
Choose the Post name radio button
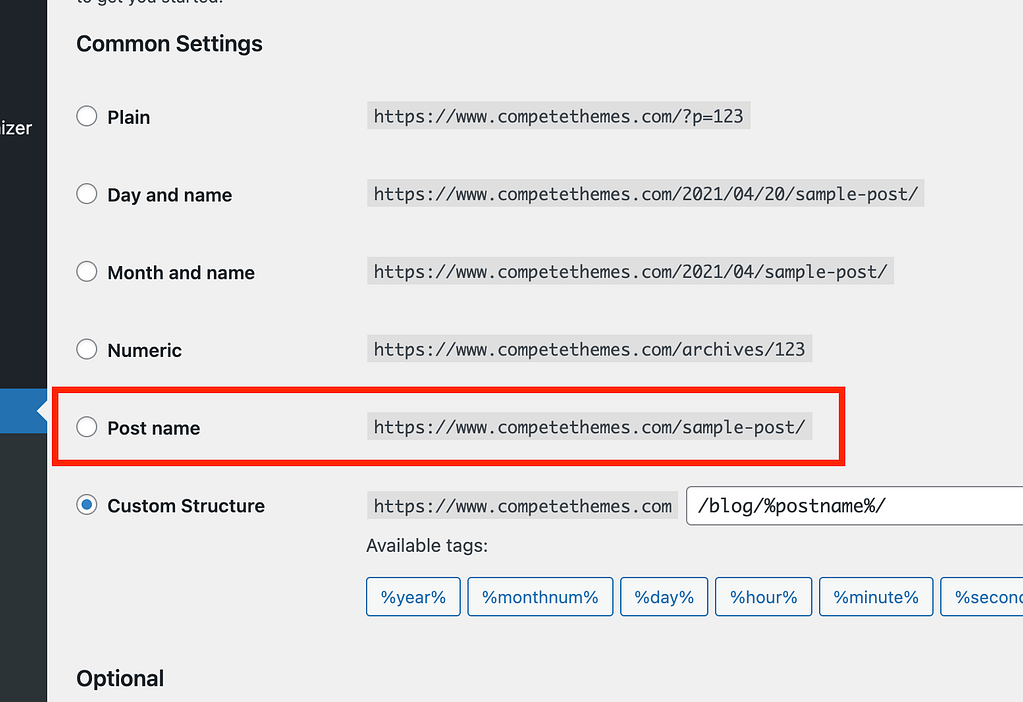point(87,427)
